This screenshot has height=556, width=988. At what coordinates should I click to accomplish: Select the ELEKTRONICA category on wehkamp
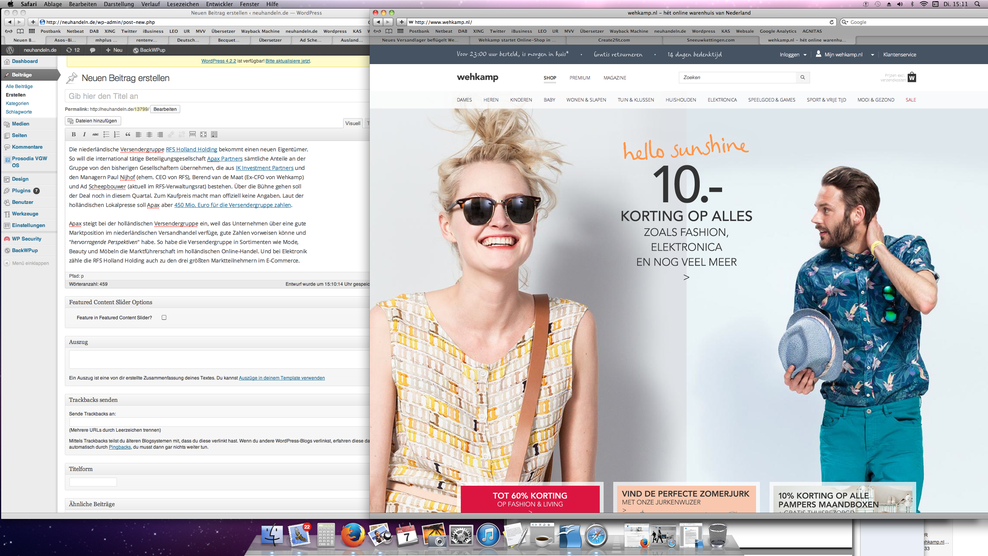point(722,100)
